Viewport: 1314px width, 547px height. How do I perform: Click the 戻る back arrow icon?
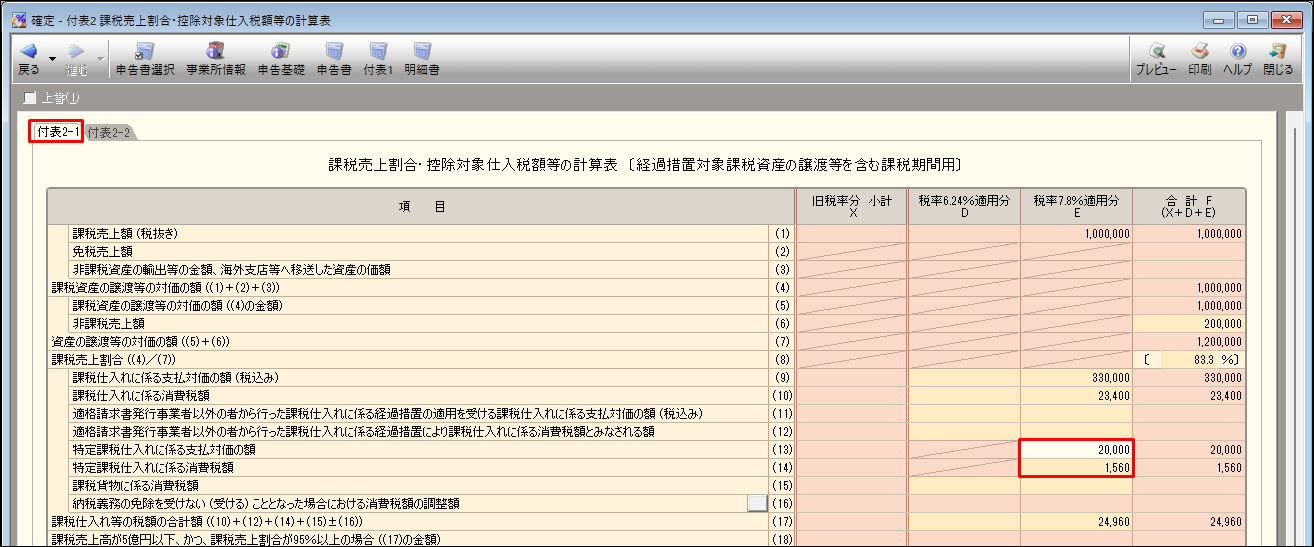pos(28,52)
